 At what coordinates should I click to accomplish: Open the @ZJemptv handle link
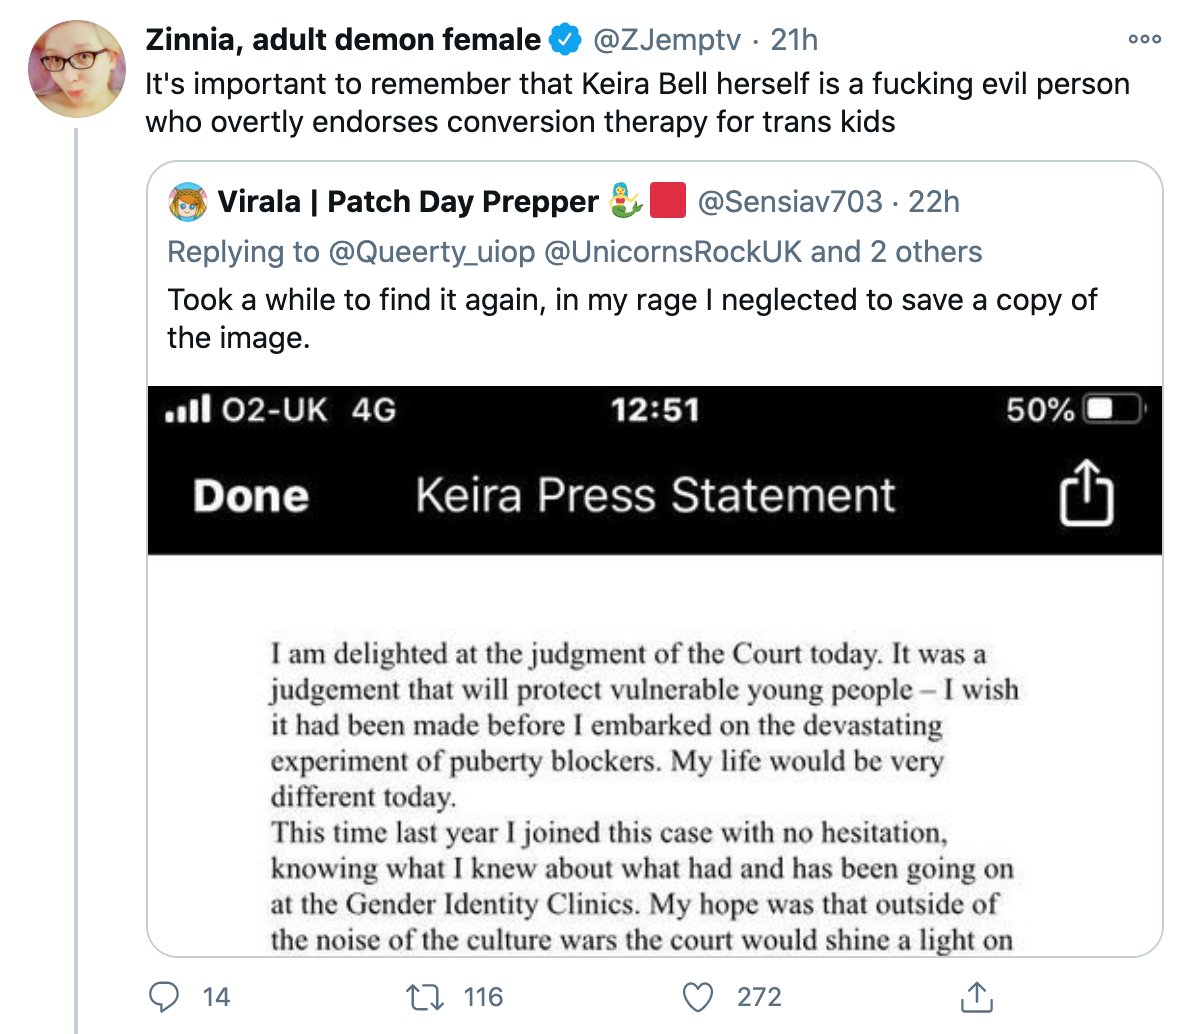(x=666, y=39)
